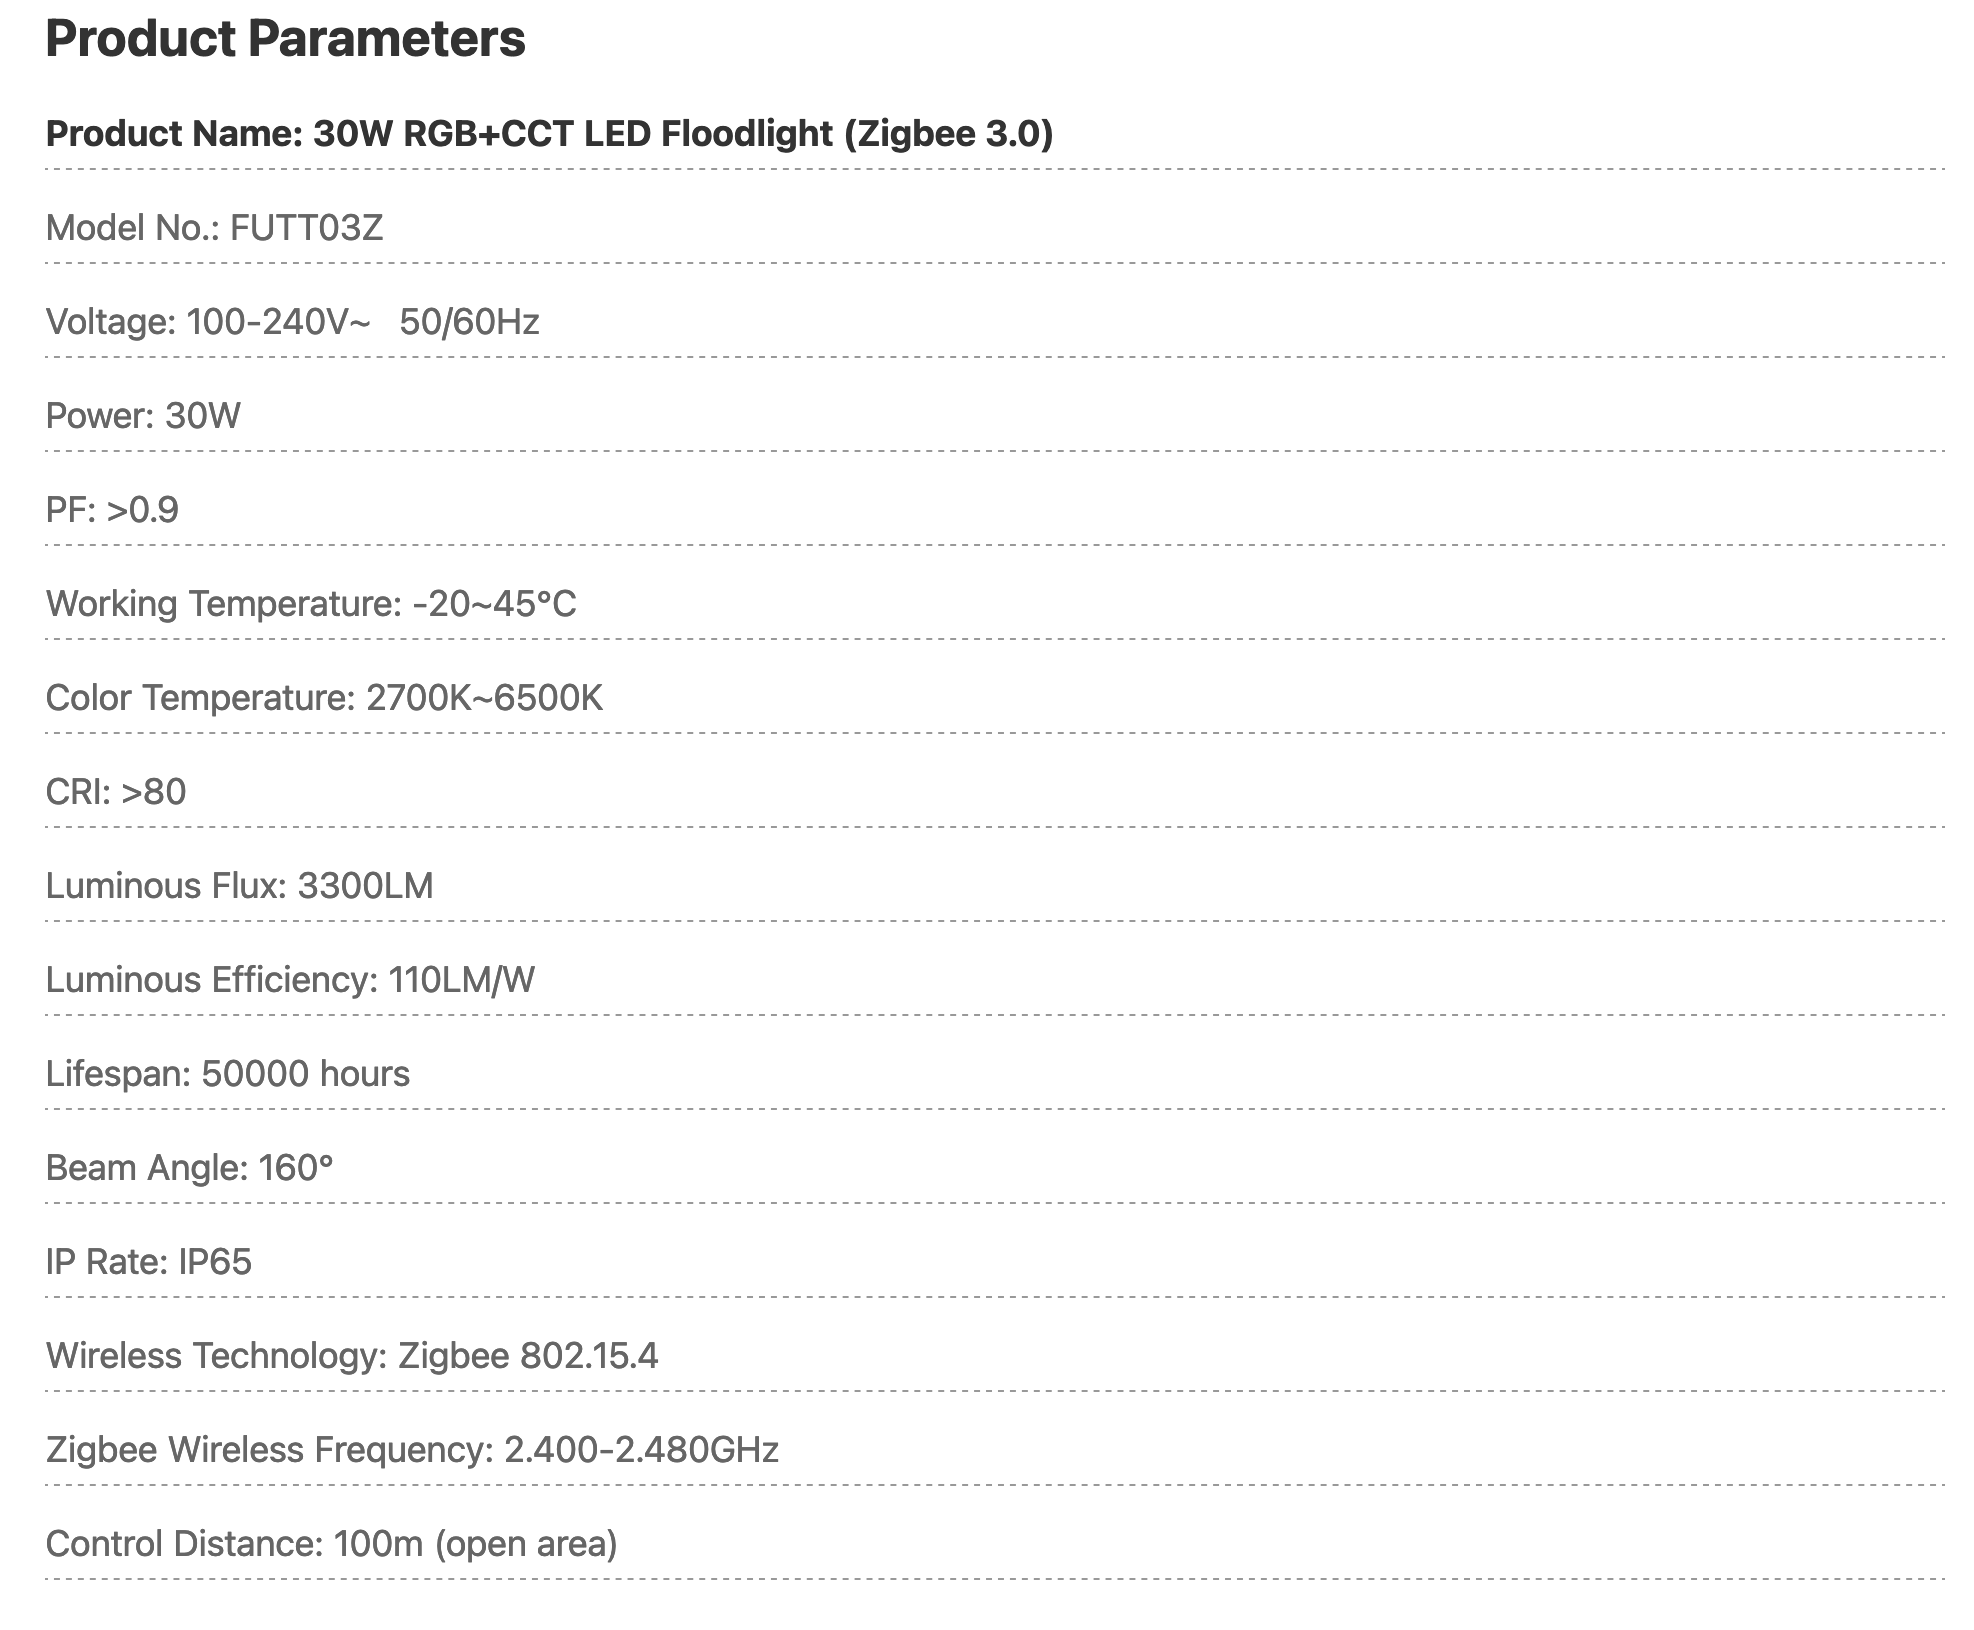The width and height of the screenshot is (1974, 1630).
Task: Click the "(open area)" text
Action: tap(526, 1544)
